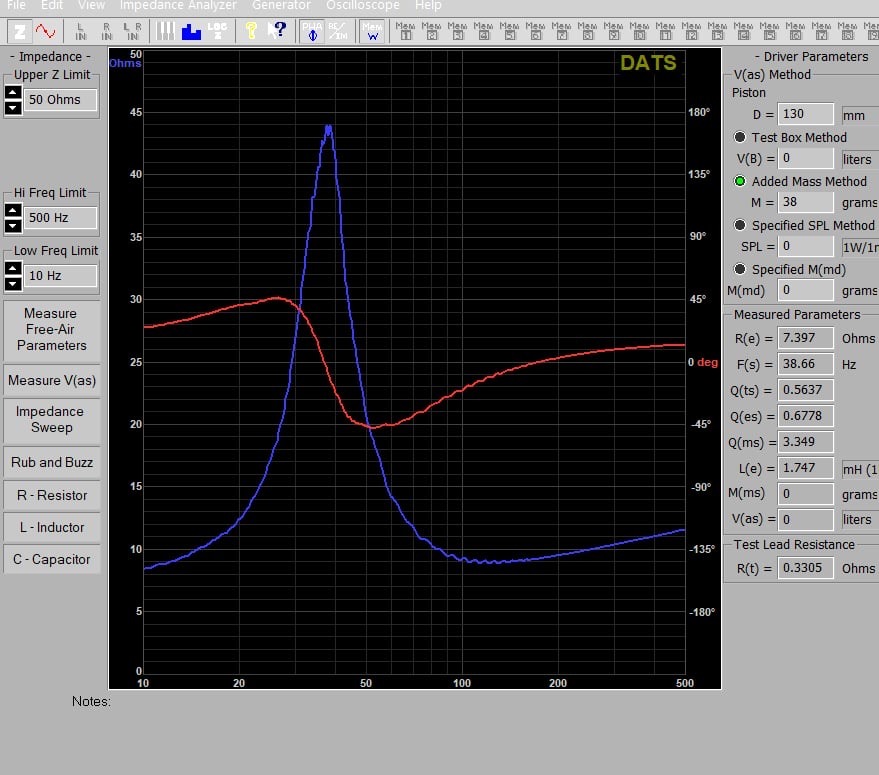Select memory slot Mem 10
The height and width of the screenshot is (775, 879).
639,31
